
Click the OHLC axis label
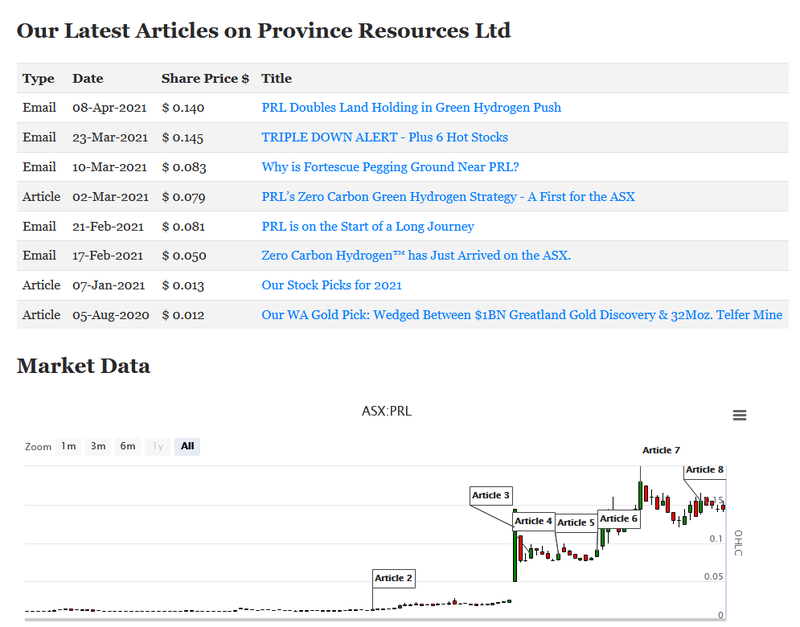click(738, 542)
